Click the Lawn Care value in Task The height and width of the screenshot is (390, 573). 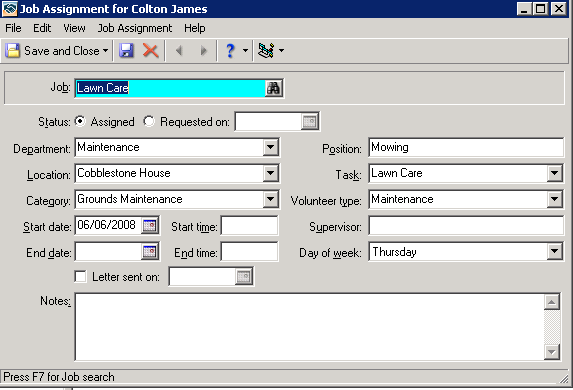pos(396,173)
